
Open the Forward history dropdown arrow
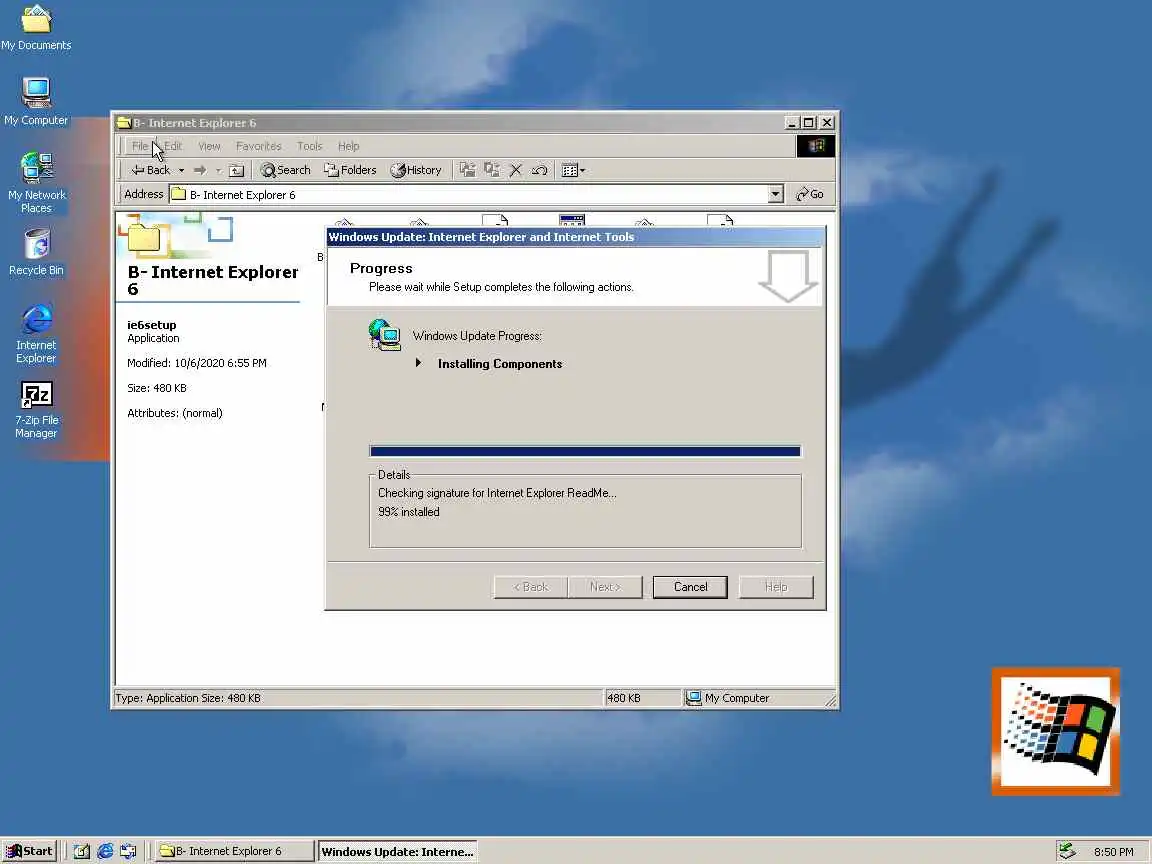click(x=218, y=170)
